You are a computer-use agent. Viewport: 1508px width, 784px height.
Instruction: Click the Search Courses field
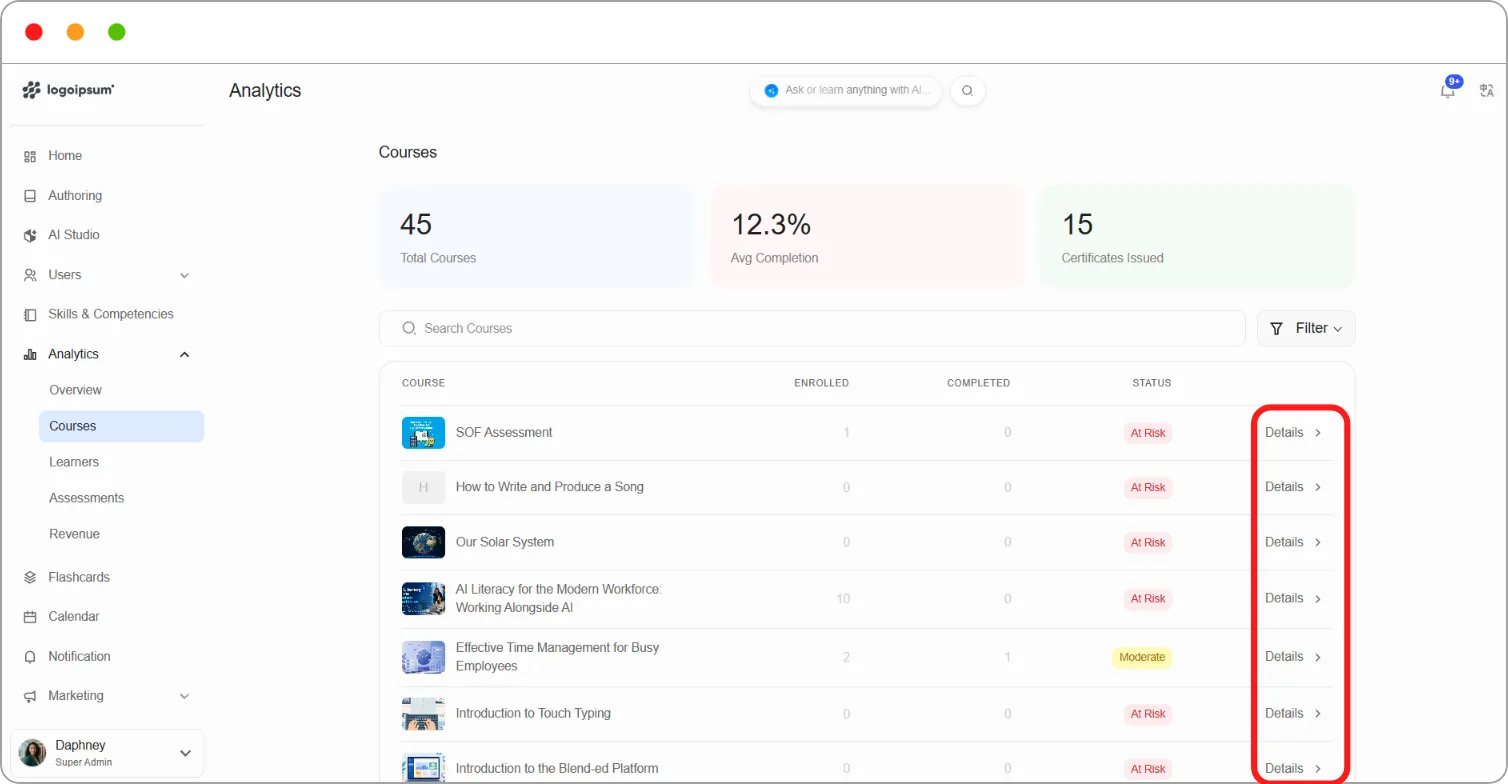tap(812, 328)
